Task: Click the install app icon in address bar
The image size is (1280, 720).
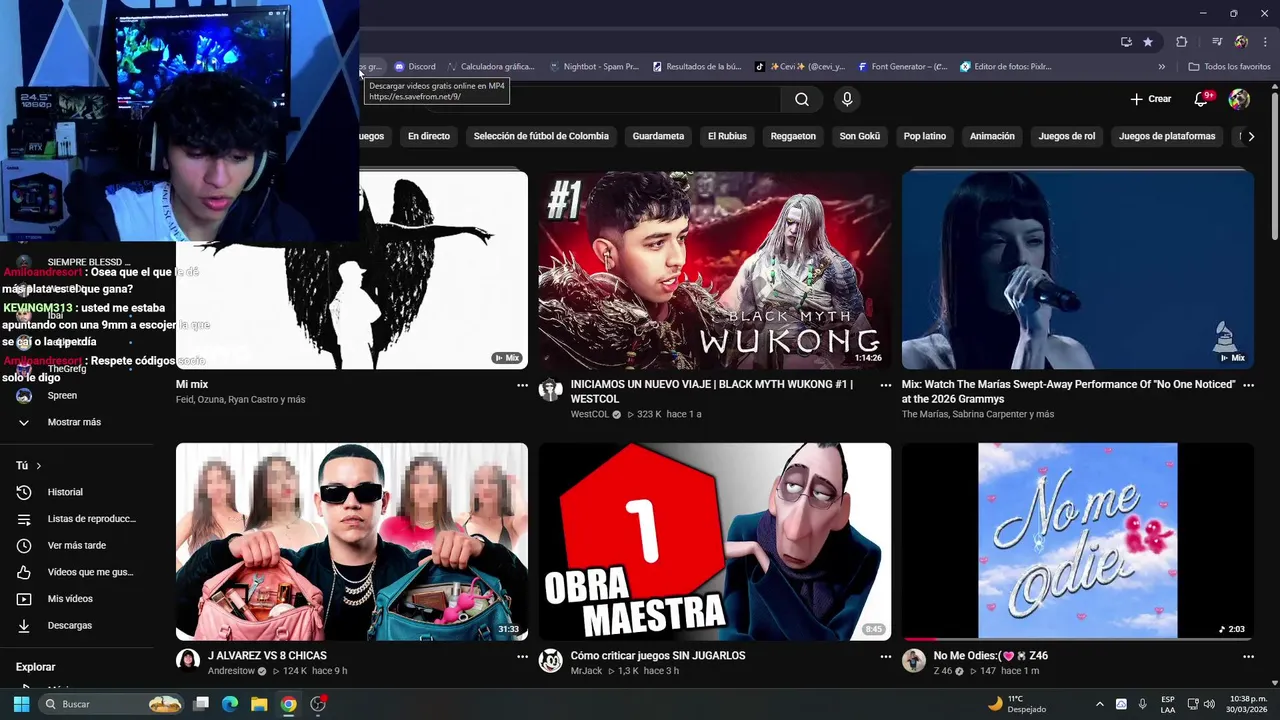Action: (1126, 42)
